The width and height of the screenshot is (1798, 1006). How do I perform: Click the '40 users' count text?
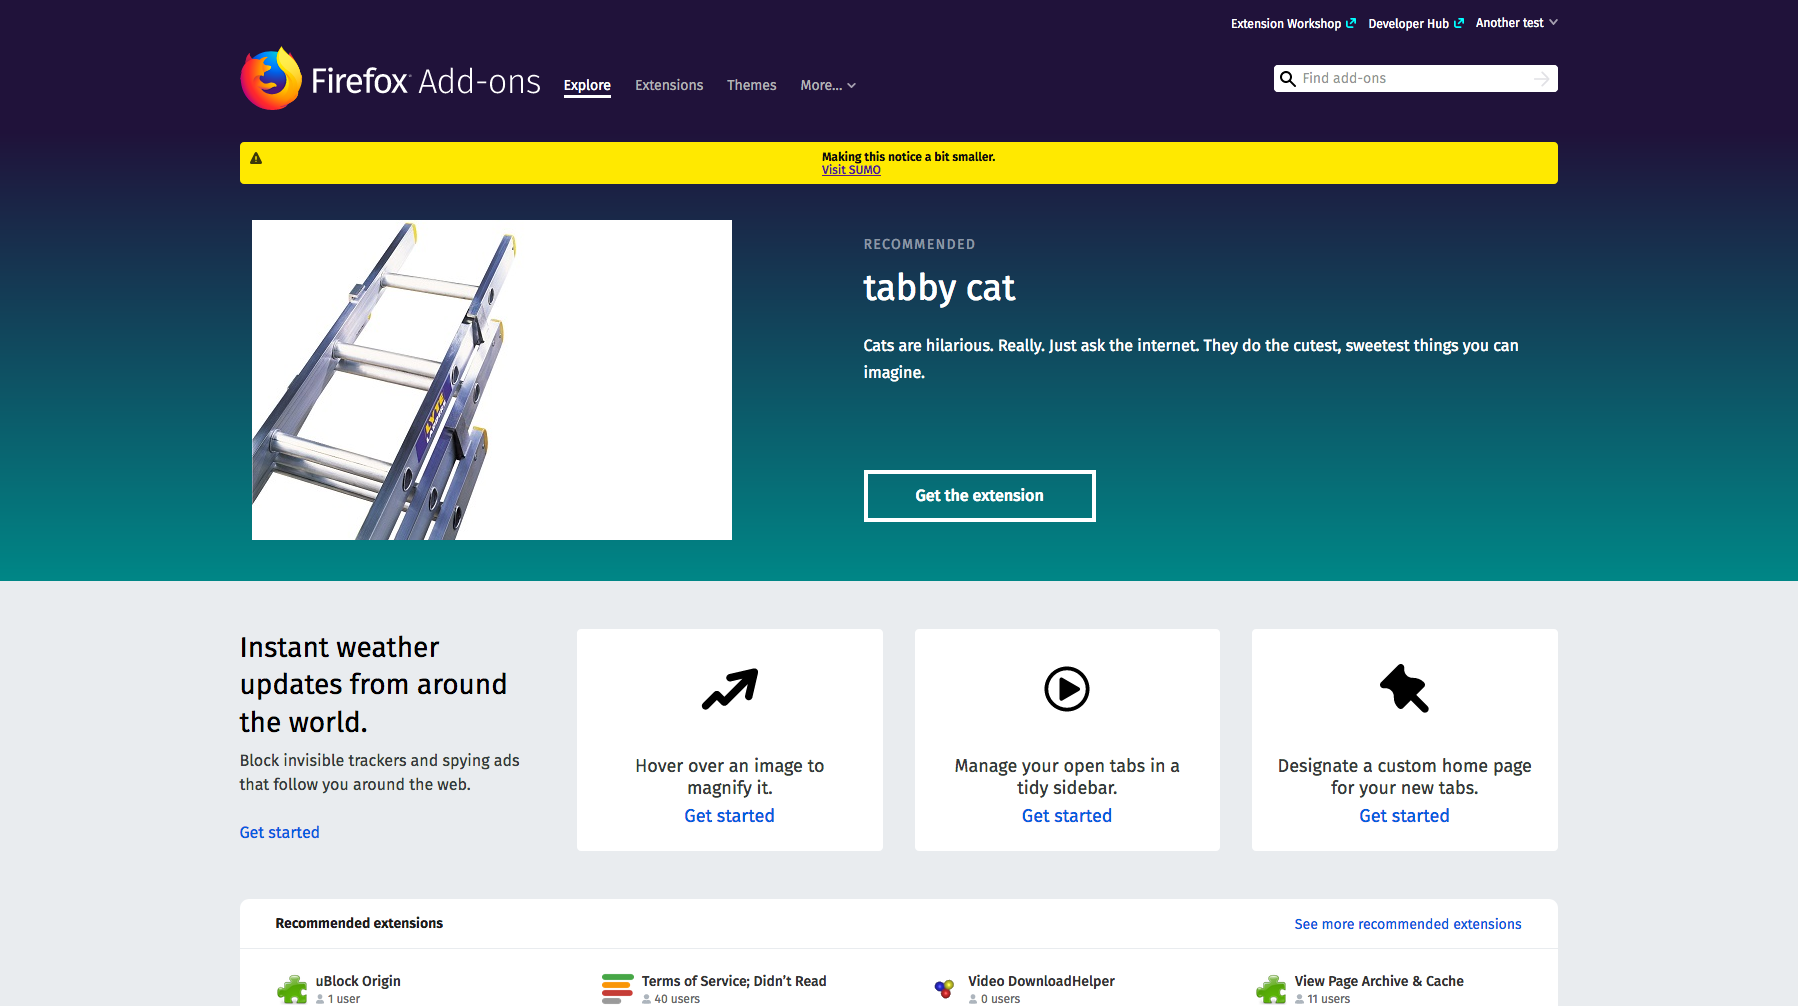677,999
